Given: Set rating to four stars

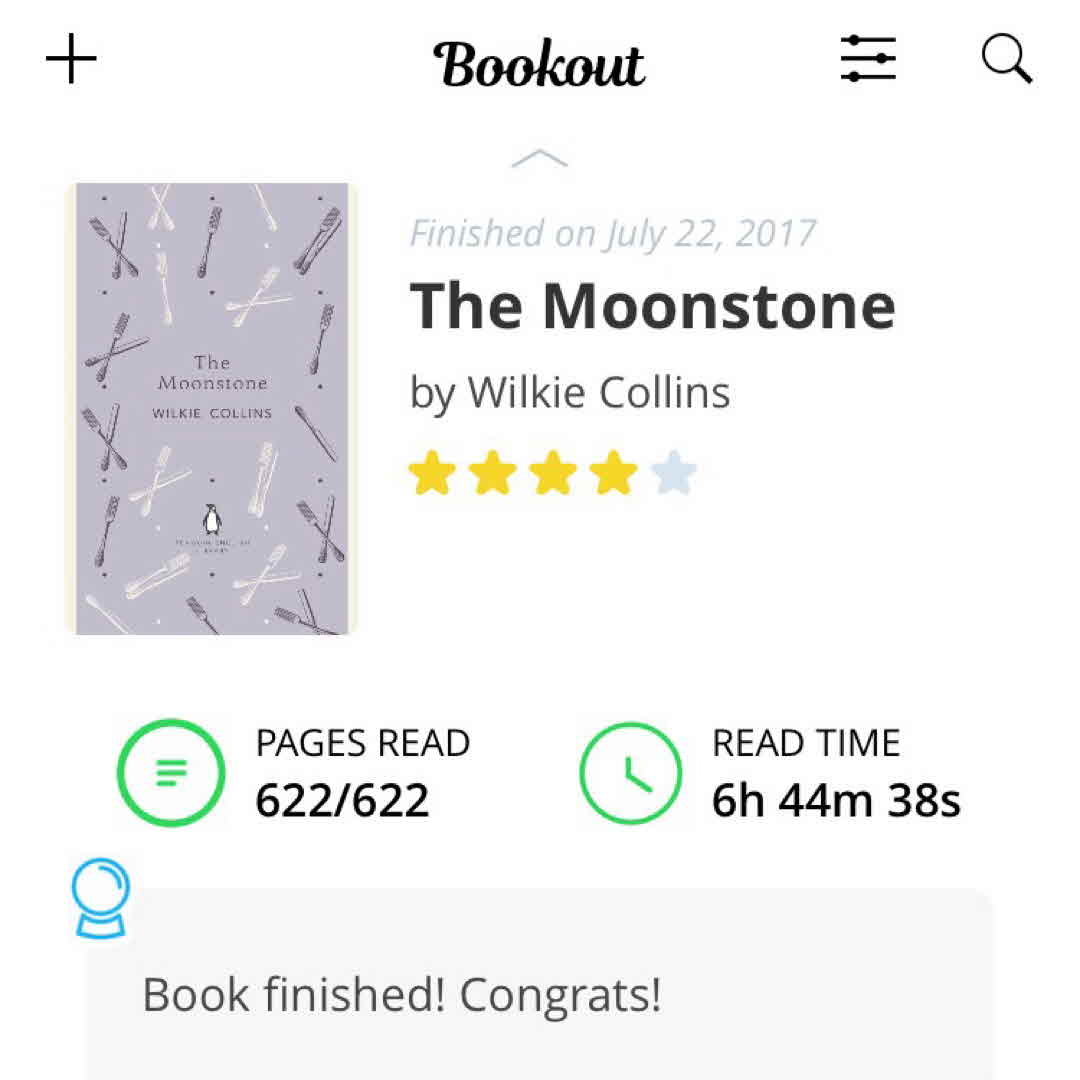Looking at the screenshot, I should pyautogui.click(x=613, y=473).
